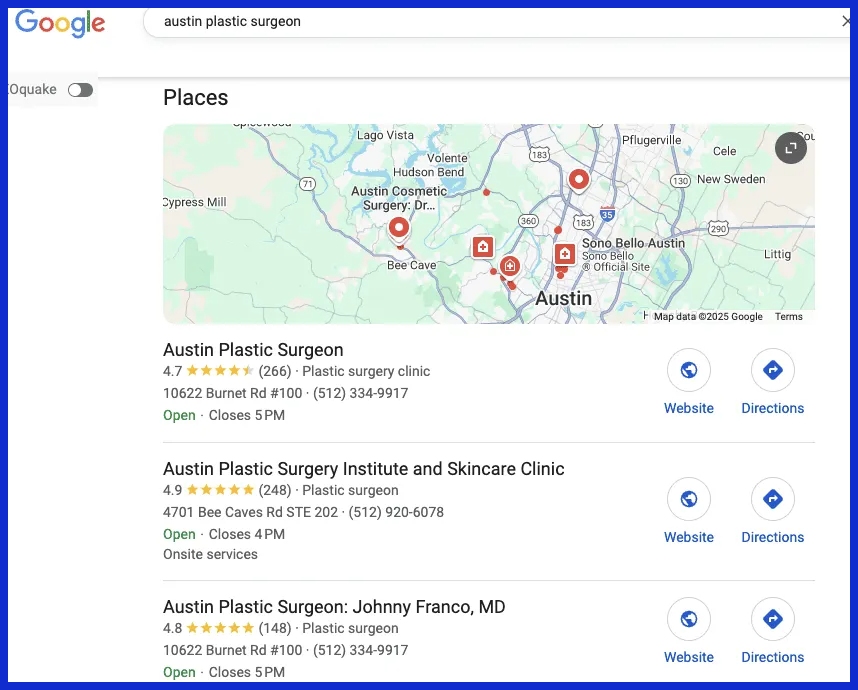Get Directions icon for Johnny Franco, MD
858x690 pixels.
coord(772,620)
